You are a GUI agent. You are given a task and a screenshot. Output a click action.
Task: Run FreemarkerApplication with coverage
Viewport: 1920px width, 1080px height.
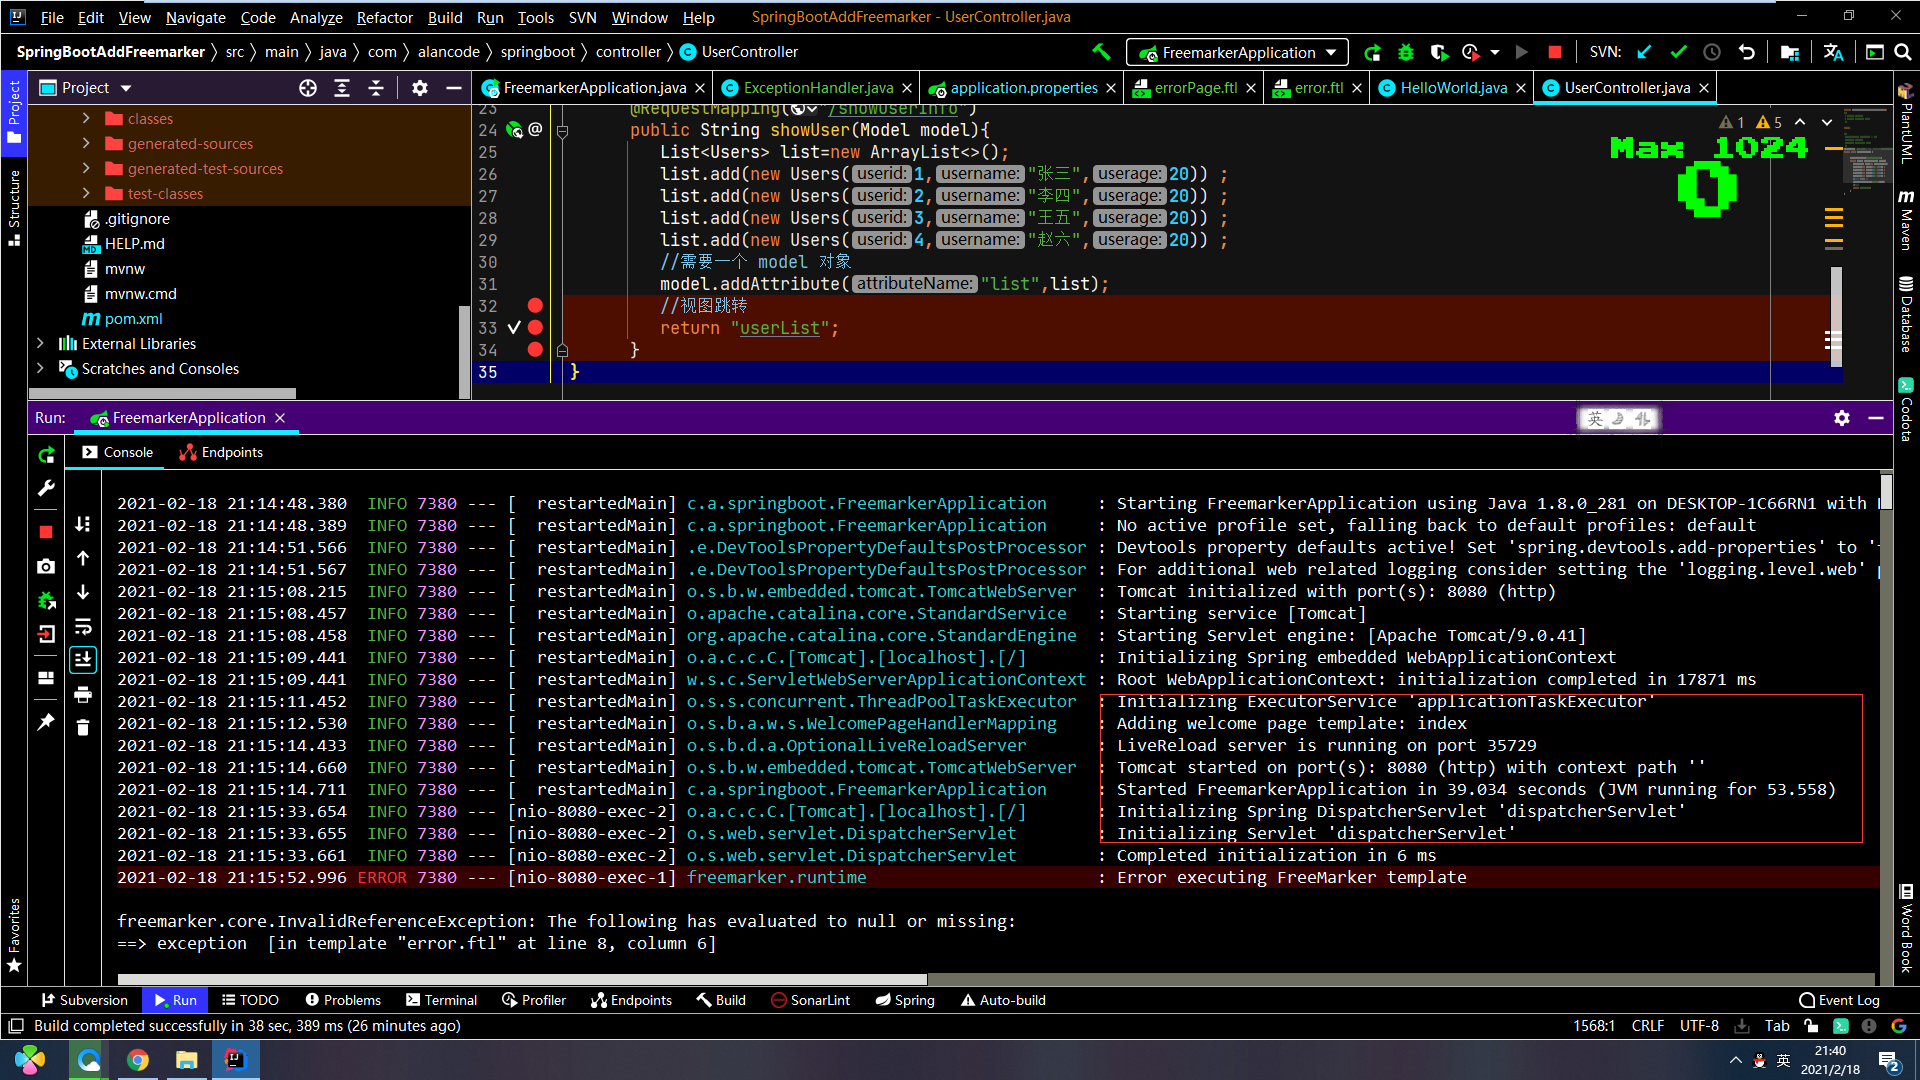[1439, 52]
